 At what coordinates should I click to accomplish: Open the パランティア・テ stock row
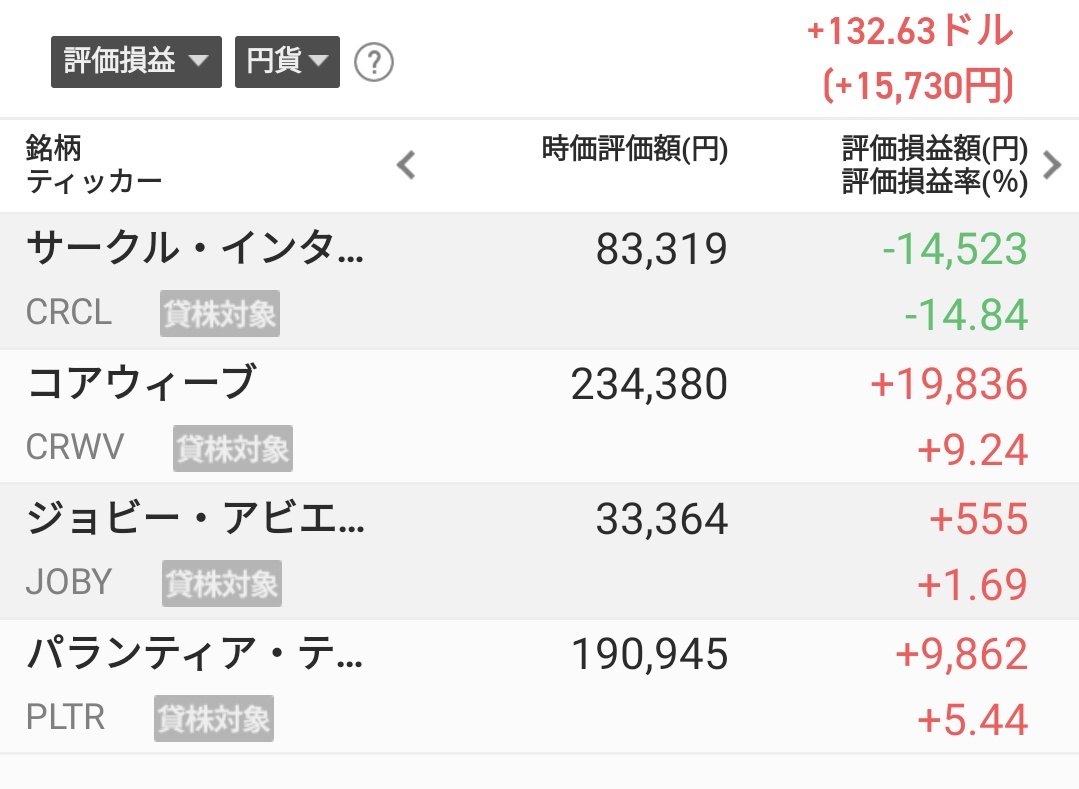click(540, 686)
